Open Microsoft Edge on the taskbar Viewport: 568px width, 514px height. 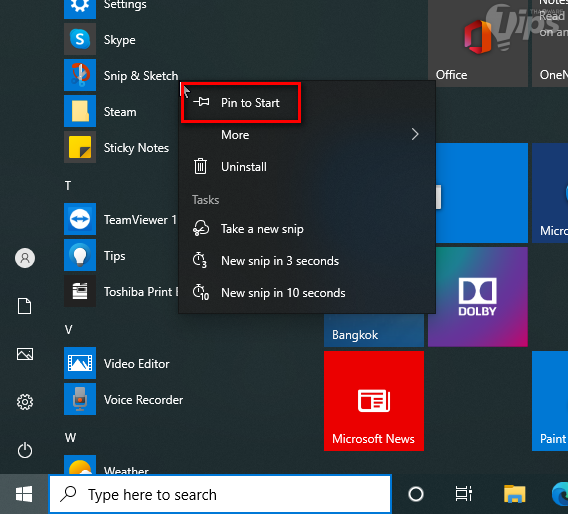560,494
